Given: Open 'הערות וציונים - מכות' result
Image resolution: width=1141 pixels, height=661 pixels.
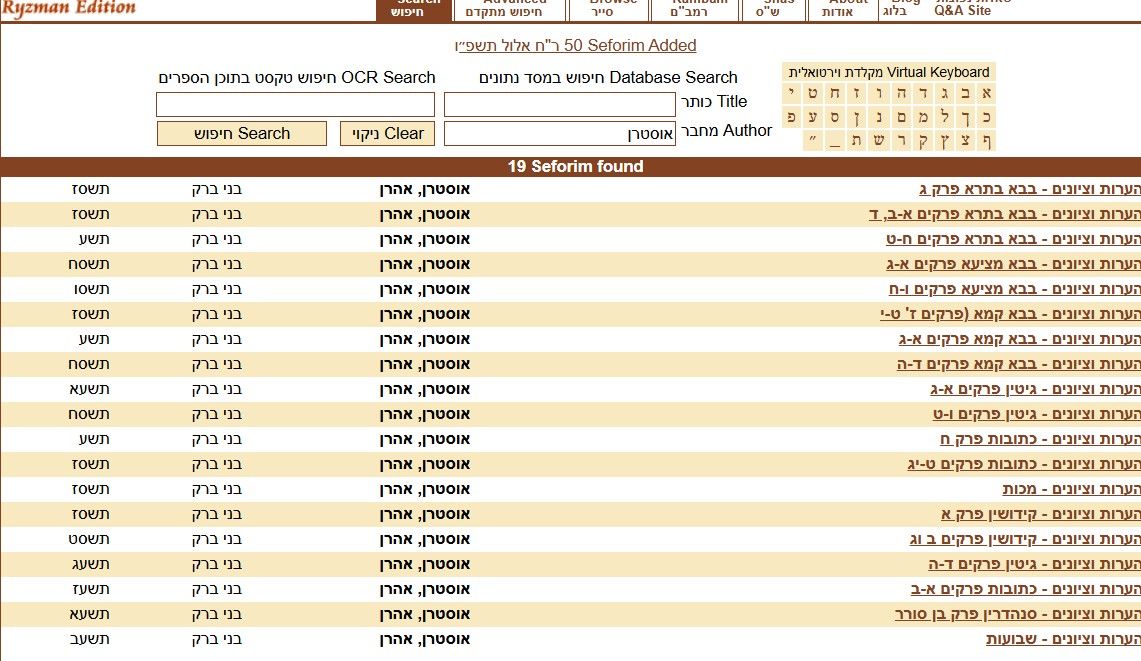Looking at the screenshot, I should pos(1071,489).
